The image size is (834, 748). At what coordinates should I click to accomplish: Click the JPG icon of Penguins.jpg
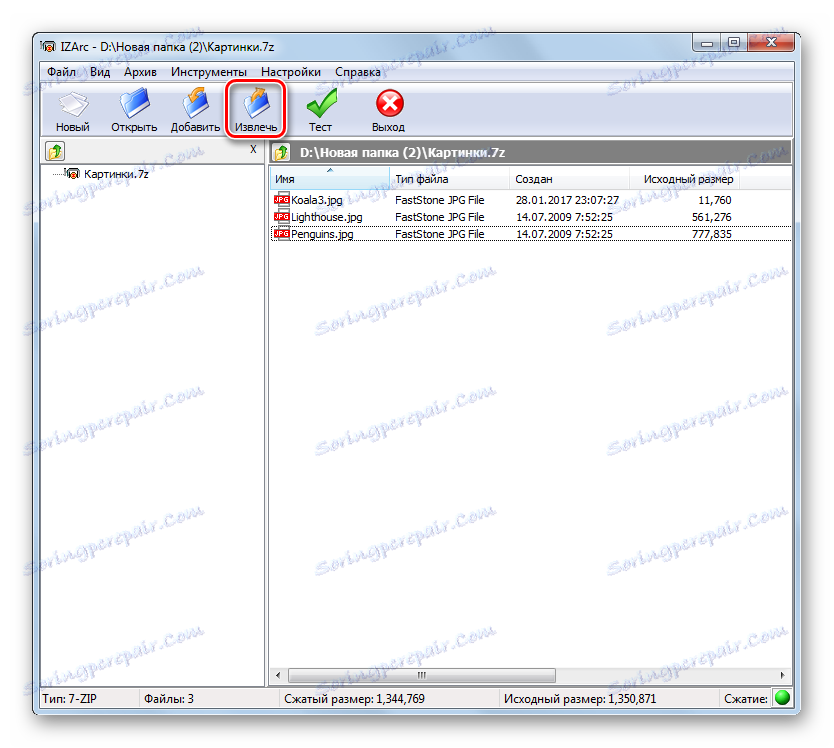click(x=281, y=234)
